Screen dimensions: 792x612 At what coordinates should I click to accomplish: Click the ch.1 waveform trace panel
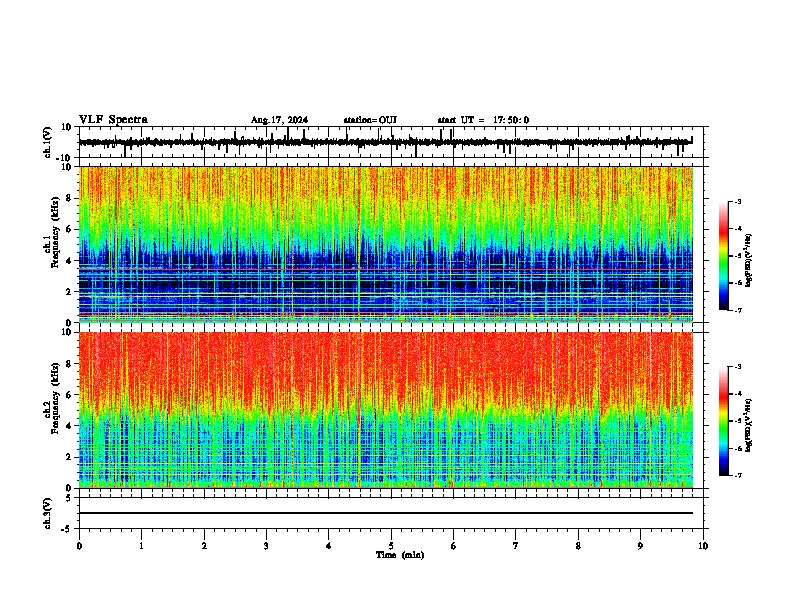tap(391, 142)
